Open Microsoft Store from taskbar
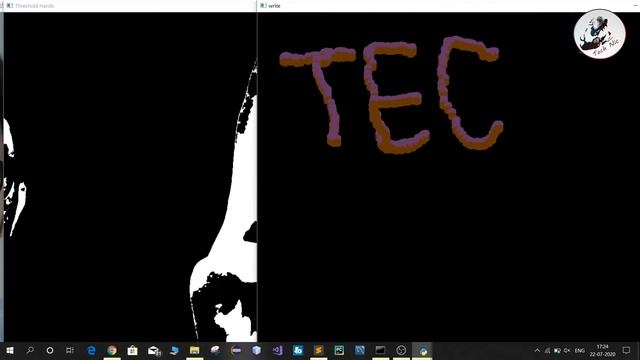Screen dimensions: 640x360 132,350
